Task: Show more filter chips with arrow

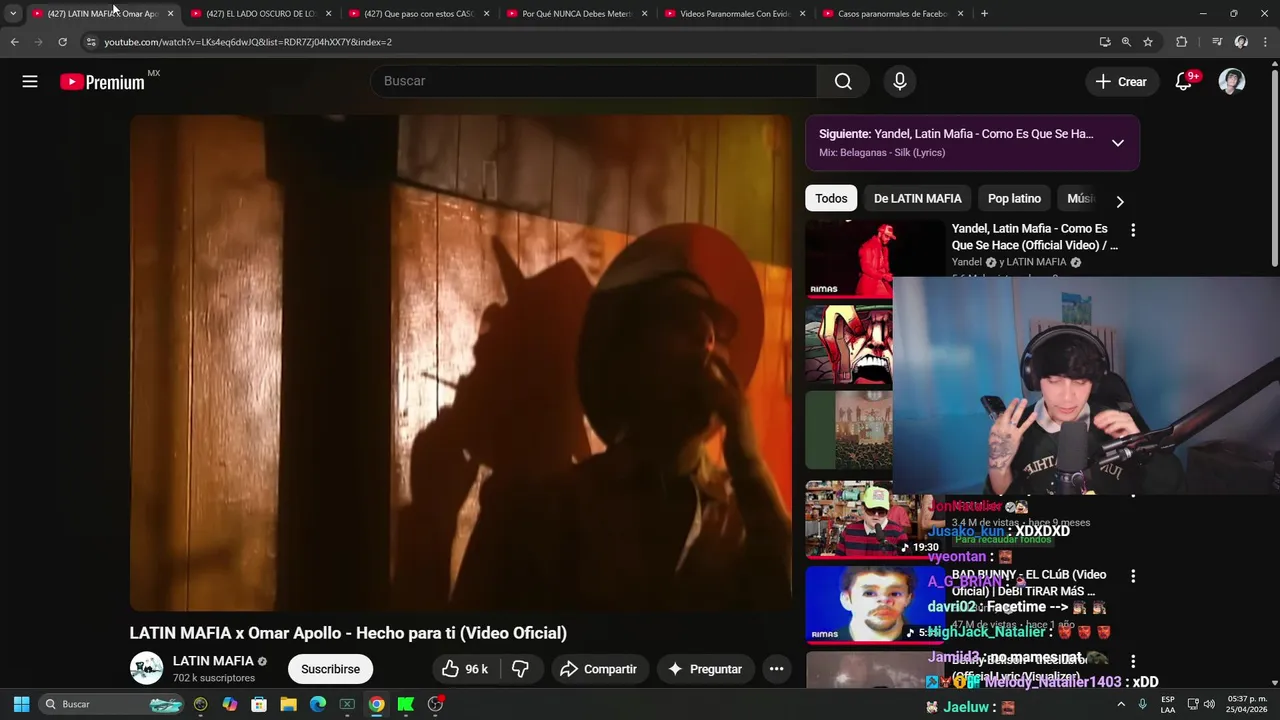Action: coord(1120,201)
